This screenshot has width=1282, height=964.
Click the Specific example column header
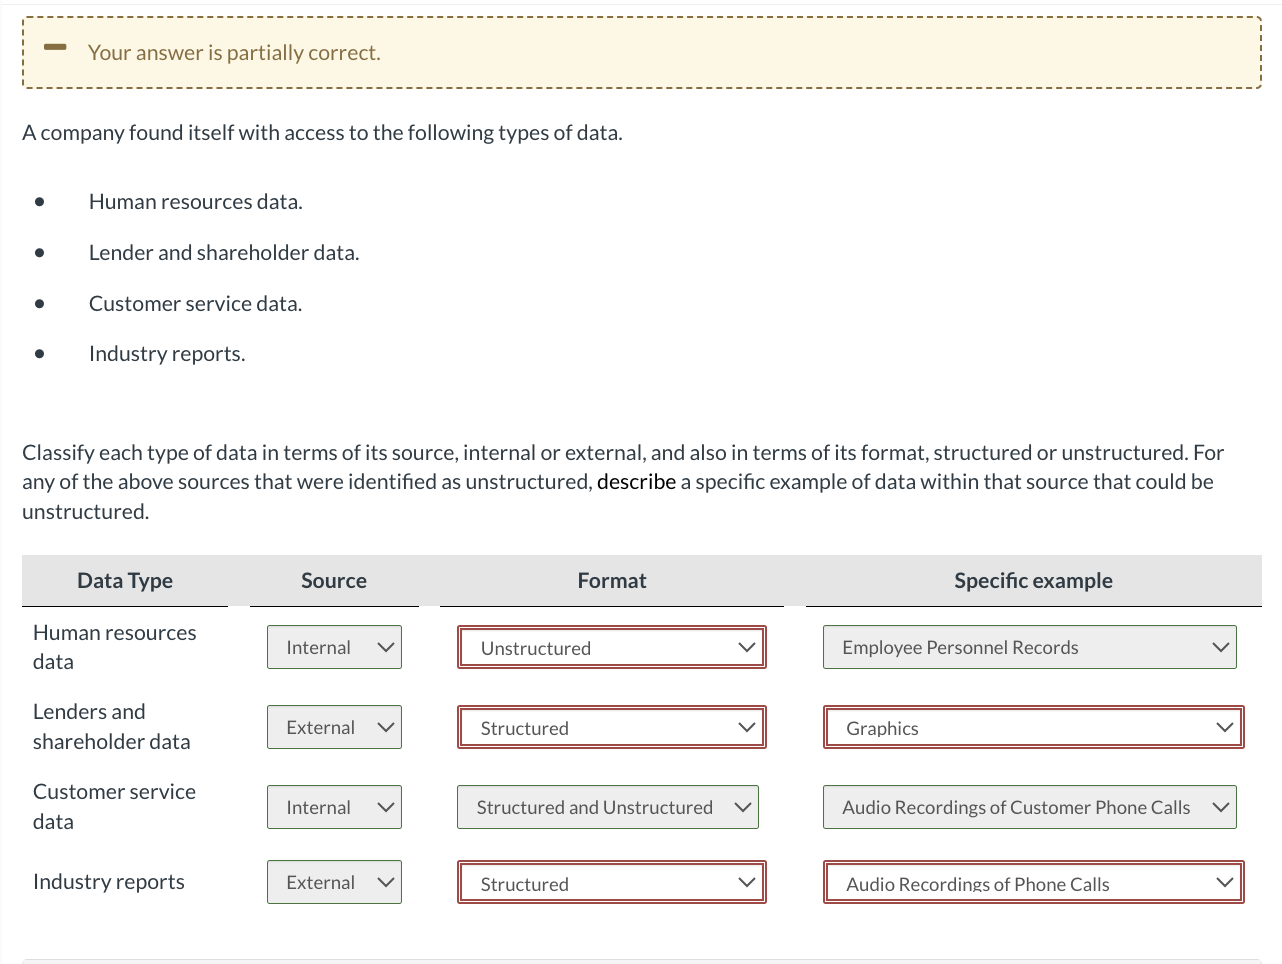[1033, 581]
